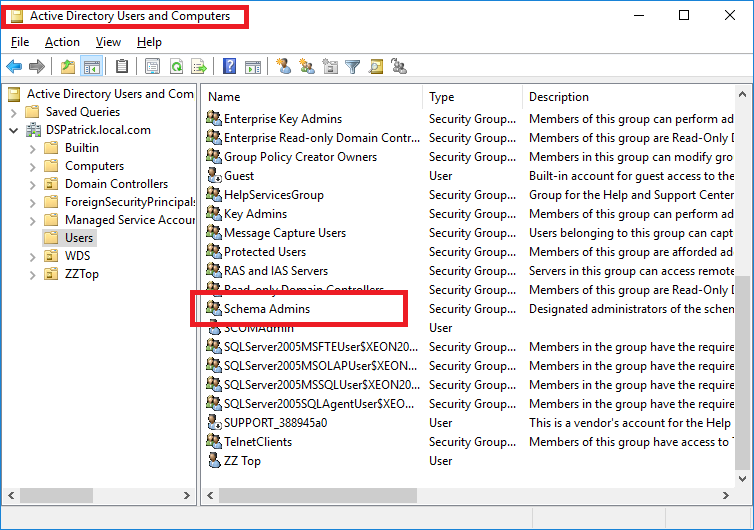Open Properties from the toolbar icon
The height and width of the screenshot is (530, 754).
pyautogui.click(x=152, y=66)
